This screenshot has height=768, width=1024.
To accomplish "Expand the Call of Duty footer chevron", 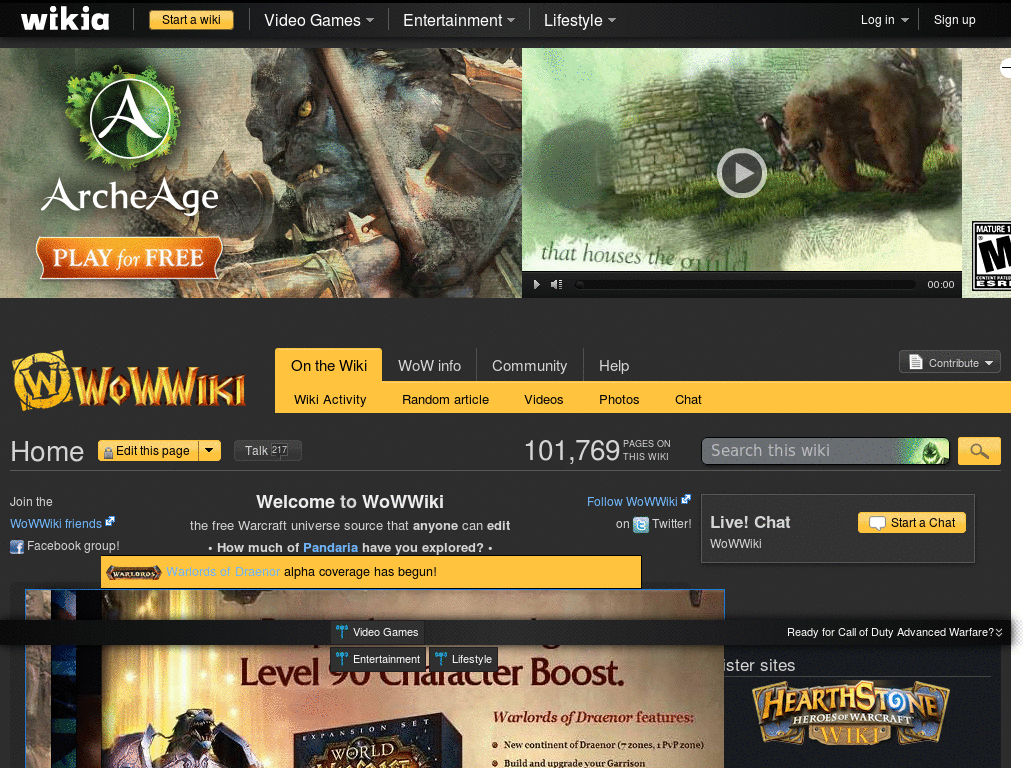I will 999,632.
